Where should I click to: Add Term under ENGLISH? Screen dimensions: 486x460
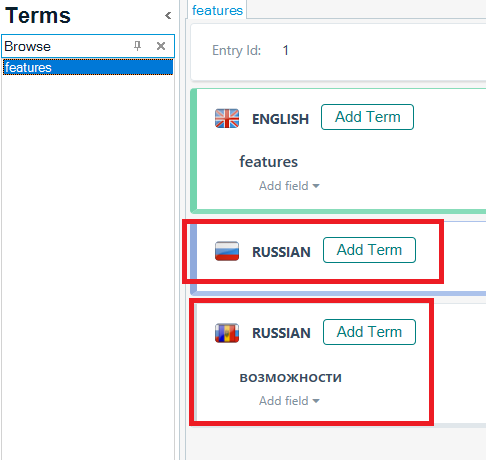(x=367, y=117)
